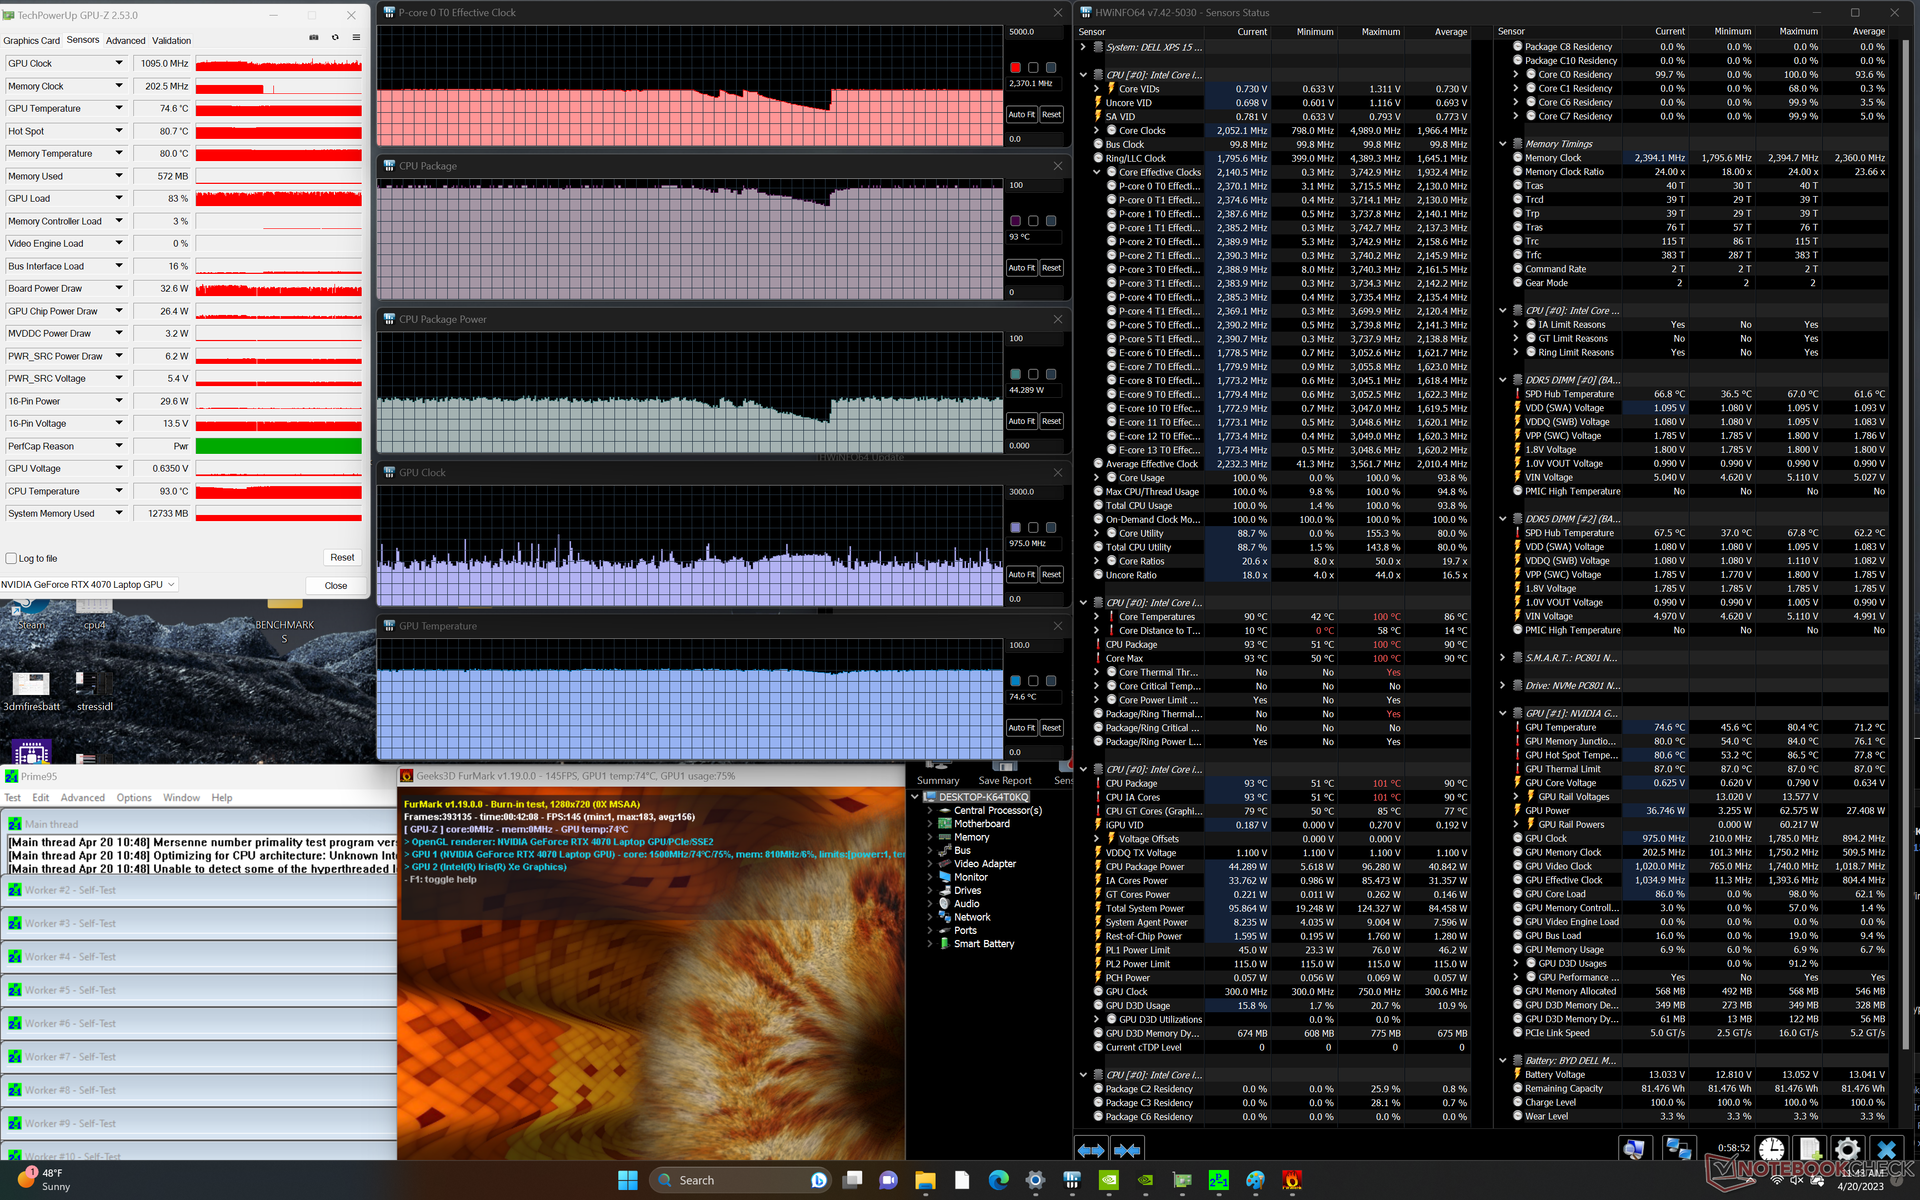Click HWiNFO monitor inspection icon
Viewport: 1920px width, 1200px height.
pos(1634,1149)
